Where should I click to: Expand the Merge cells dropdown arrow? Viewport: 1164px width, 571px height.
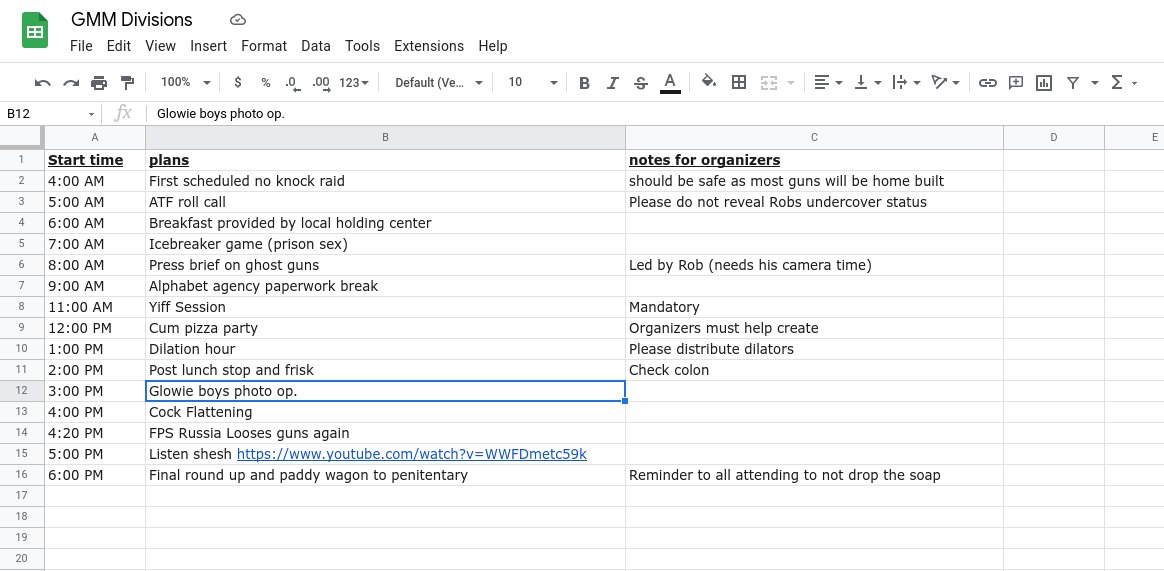pyautogui.click(x=791, y=82)
